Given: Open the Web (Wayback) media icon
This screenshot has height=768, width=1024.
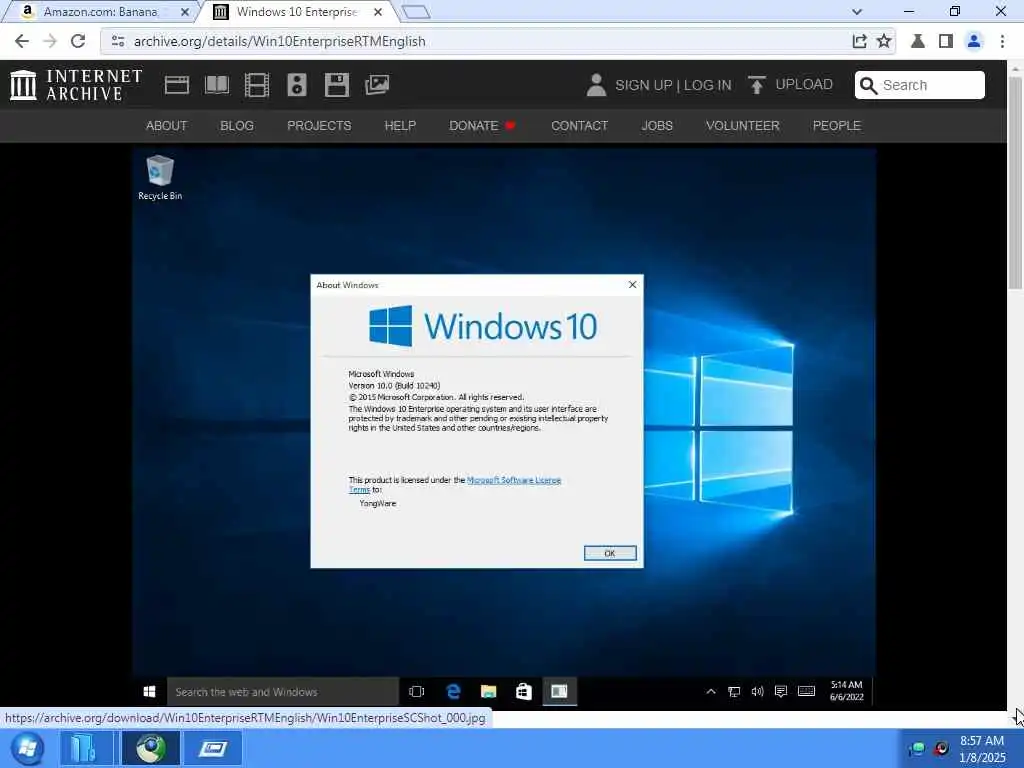Looking at the screenshot, I should click(x=176, y=85).
